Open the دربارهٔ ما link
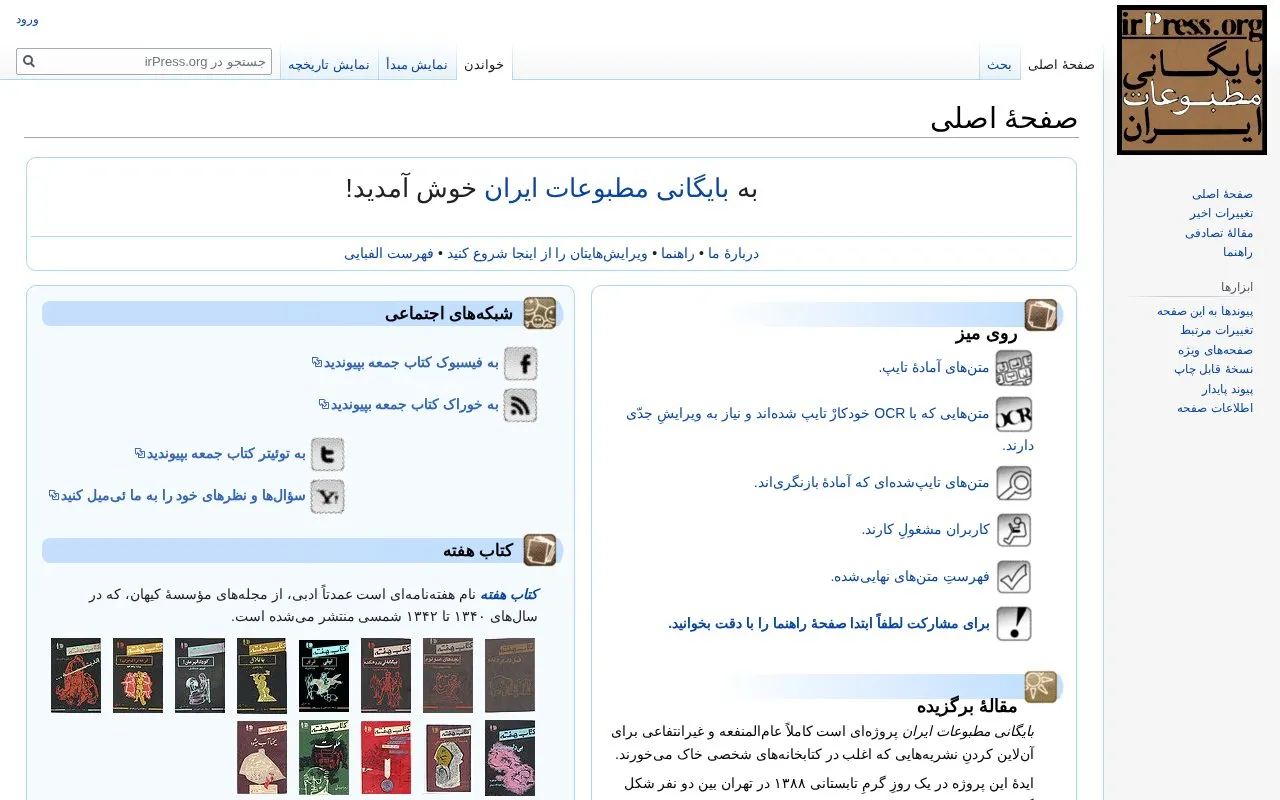Image resolution: width=1280 pixels, height=800 pixels. point(733,253)
